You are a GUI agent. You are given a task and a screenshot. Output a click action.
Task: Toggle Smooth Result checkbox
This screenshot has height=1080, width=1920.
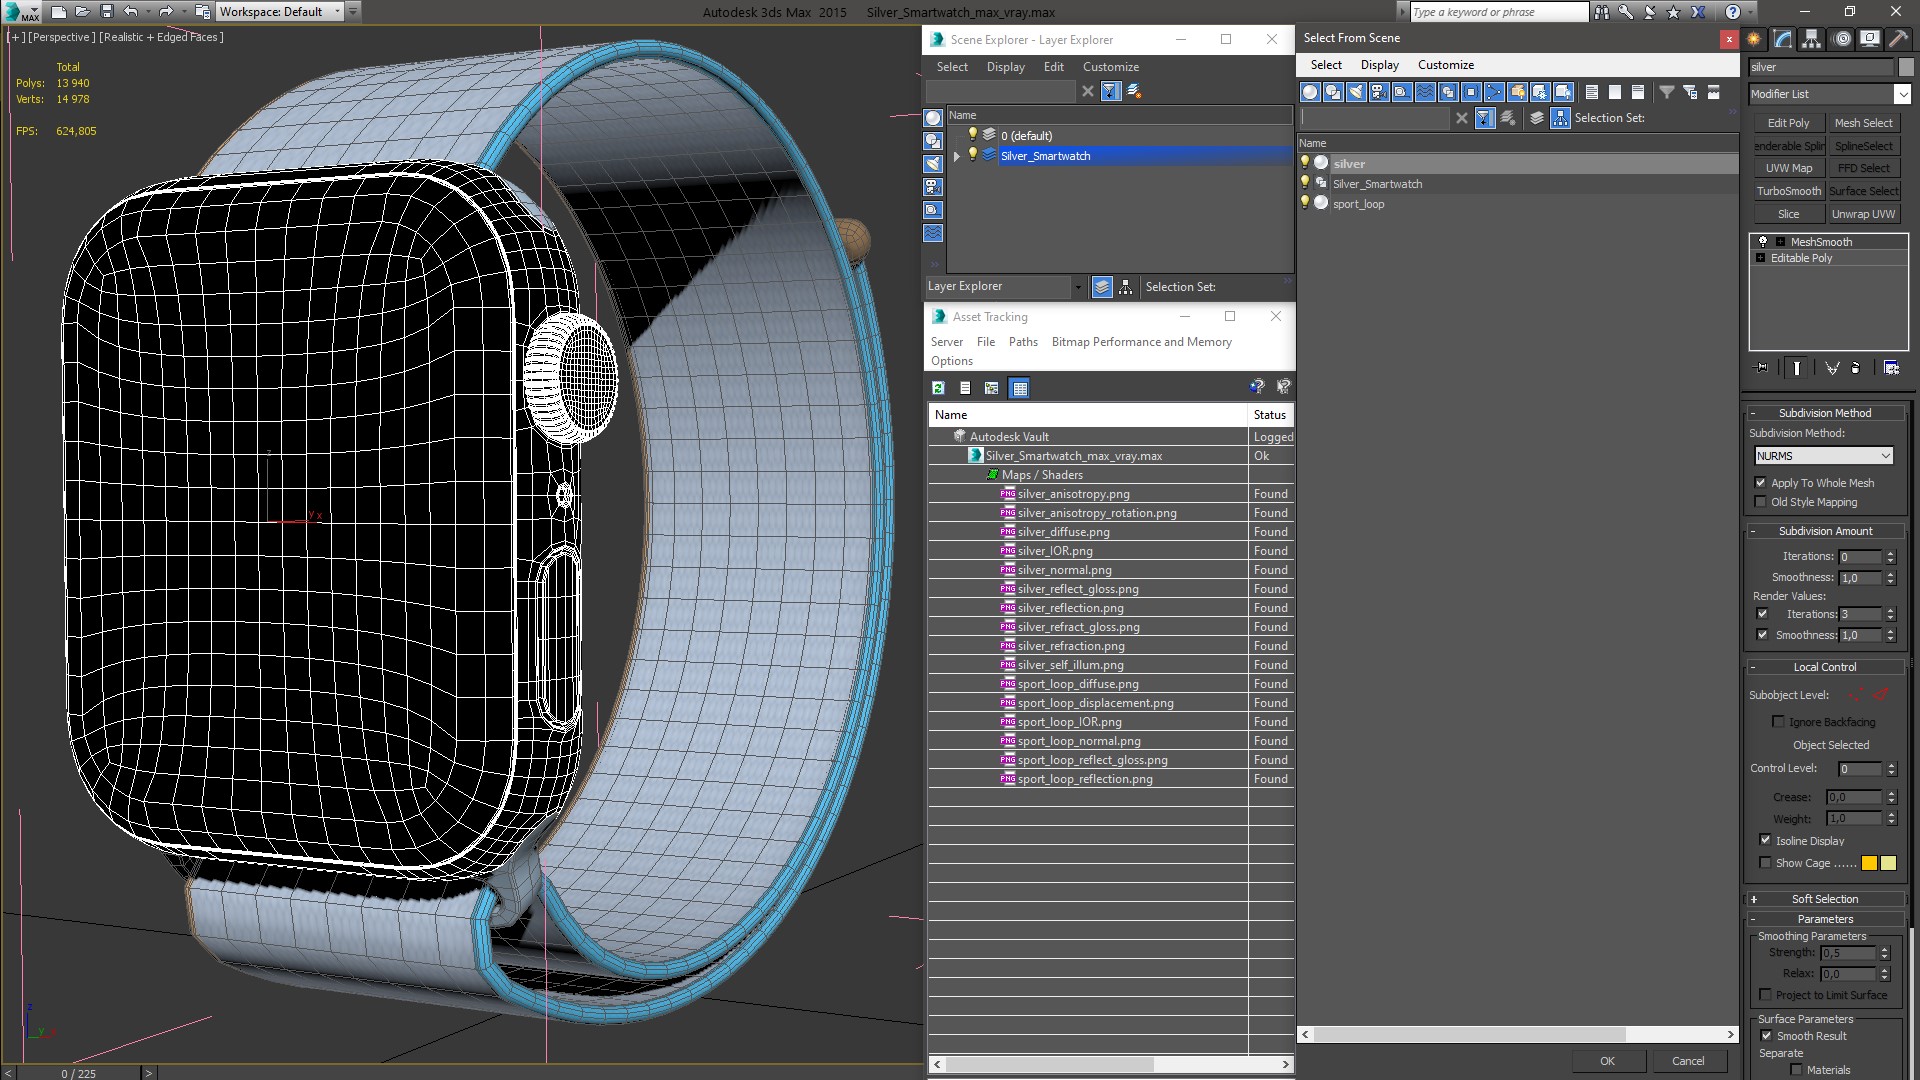coord(1766,1036)
